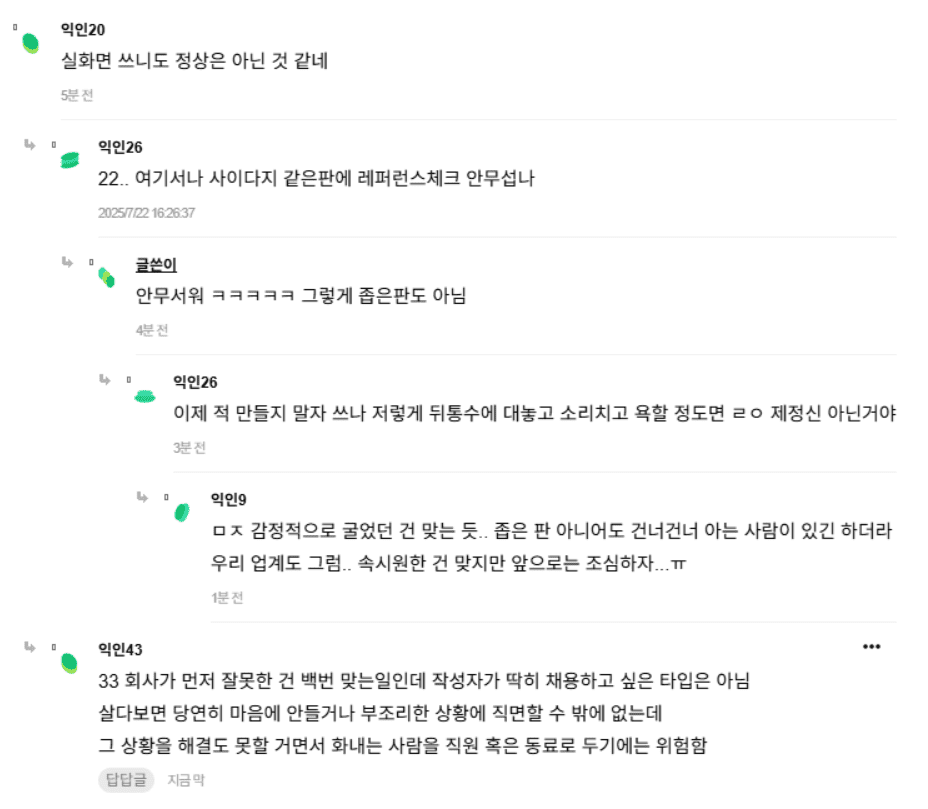Click reply arrow icon beside 글쓴이
Image resolution: width=928 pixels, height=809 pixels.
(67, 262)
